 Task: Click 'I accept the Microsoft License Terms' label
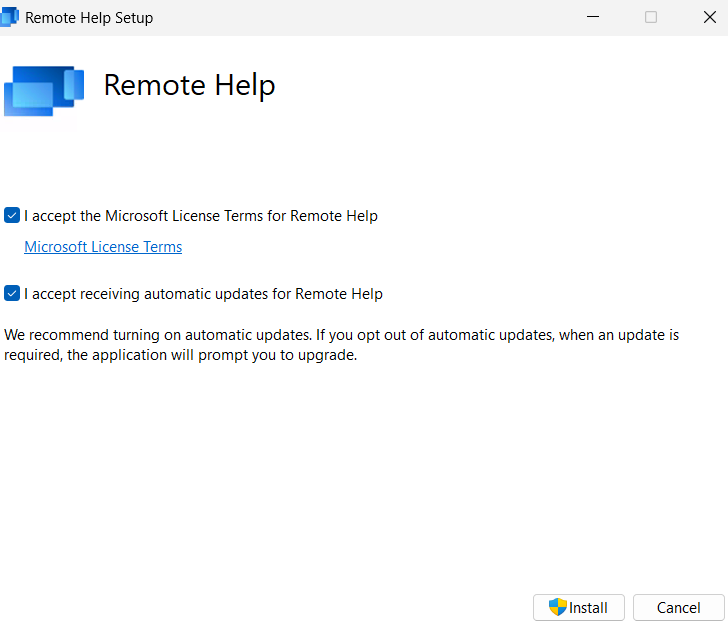201,216
